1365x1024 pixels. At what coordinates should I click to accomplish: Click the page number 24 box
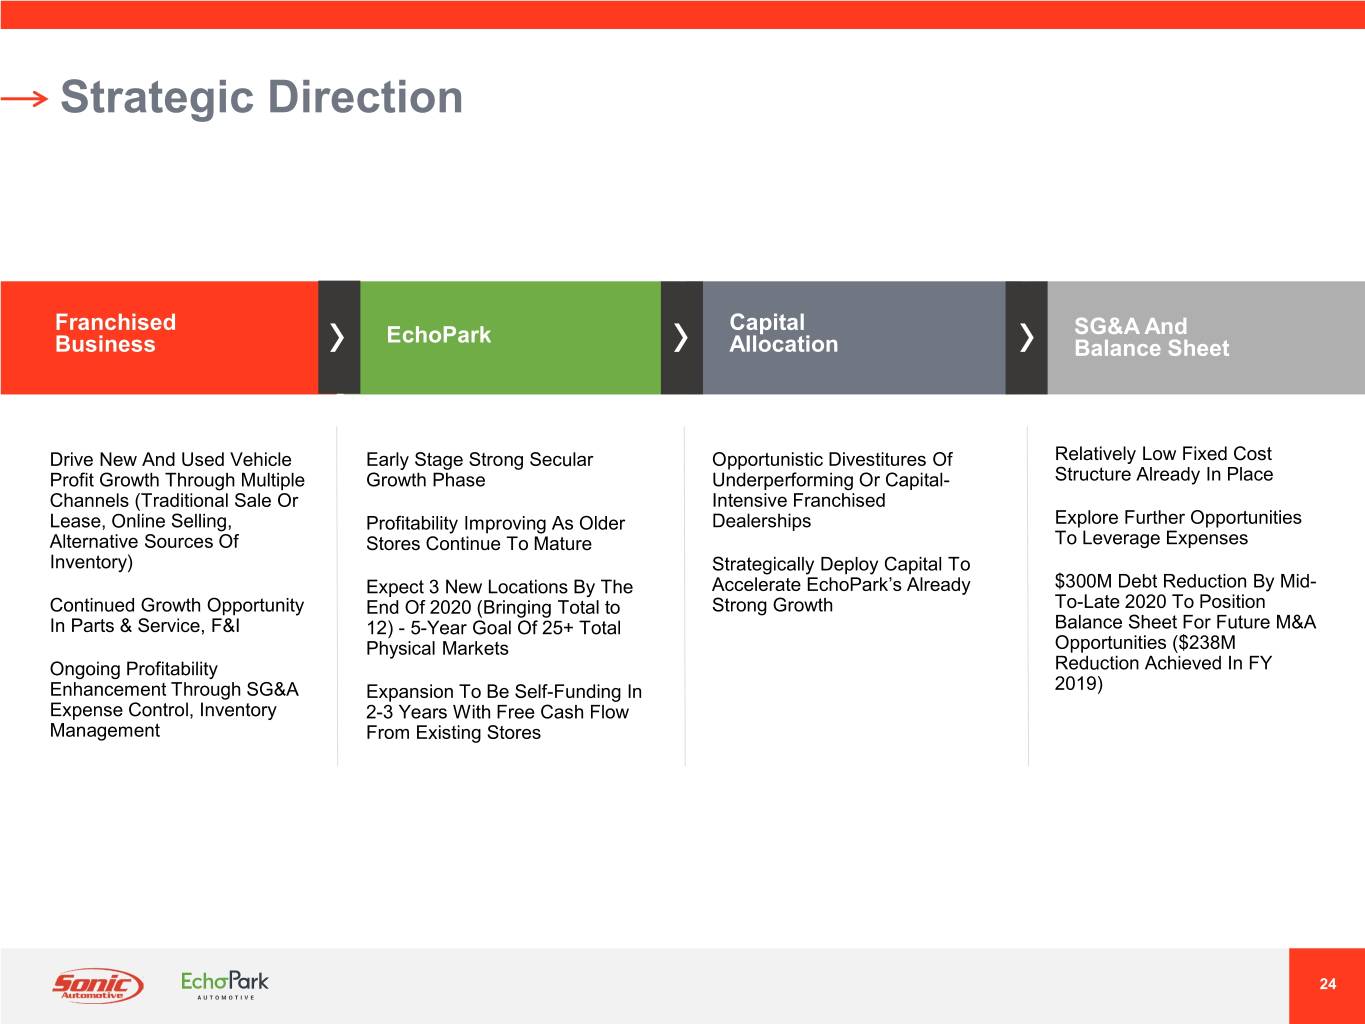pos(1327,984)
